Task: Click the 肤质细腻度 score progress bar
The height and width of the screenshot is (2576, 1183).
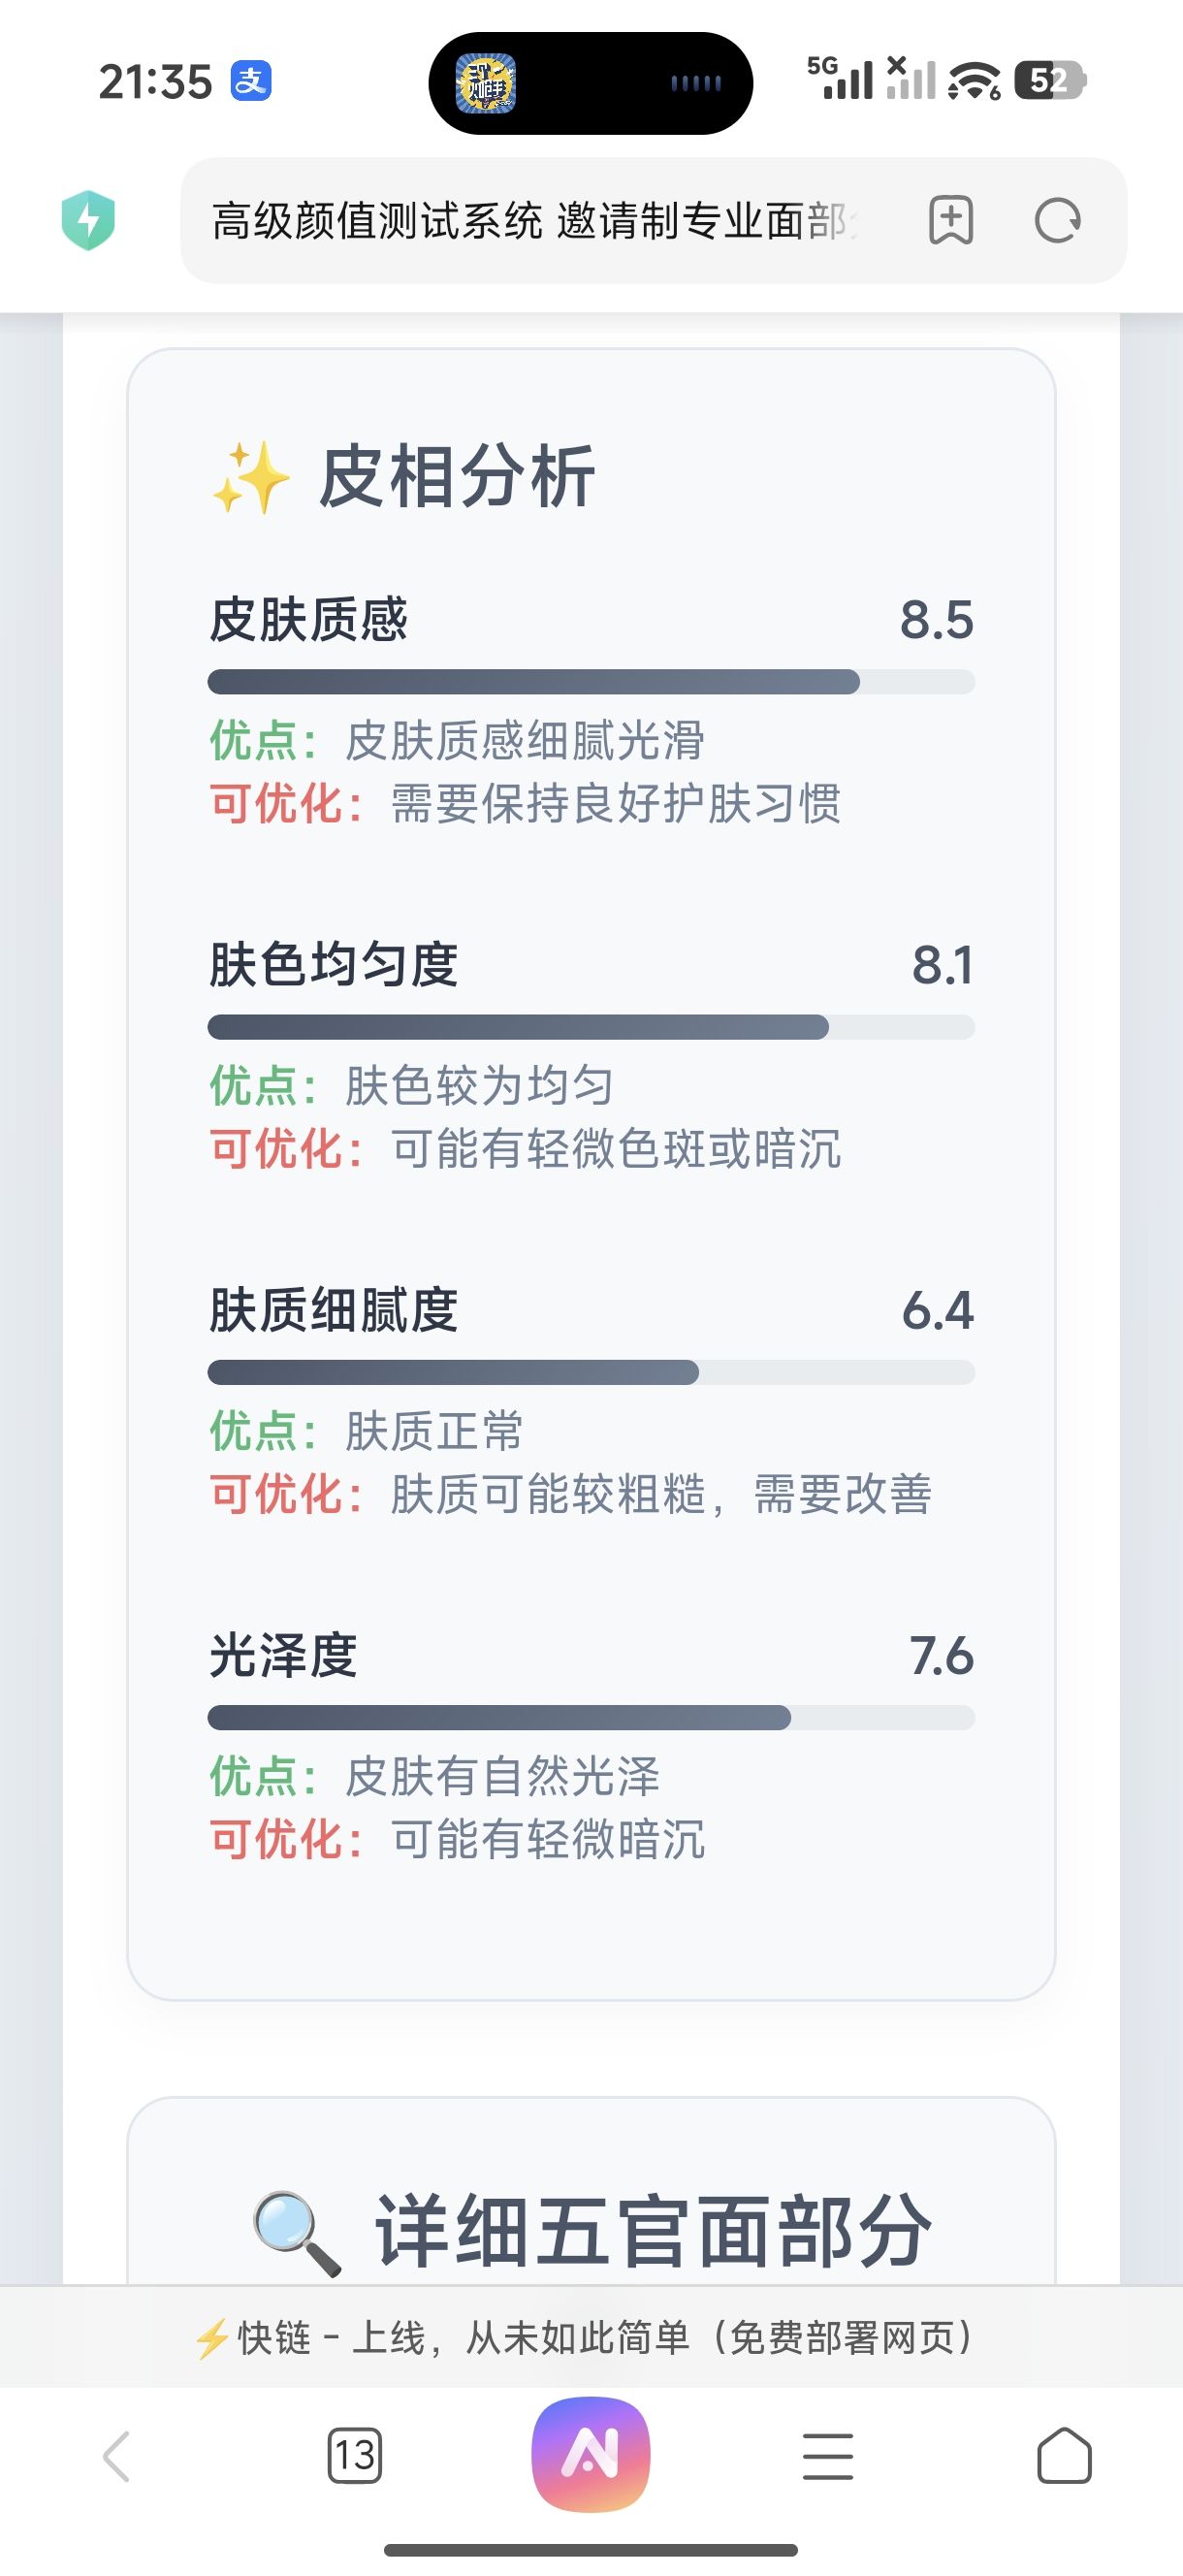Action: pyautogui.click(x=591, y=1372)
